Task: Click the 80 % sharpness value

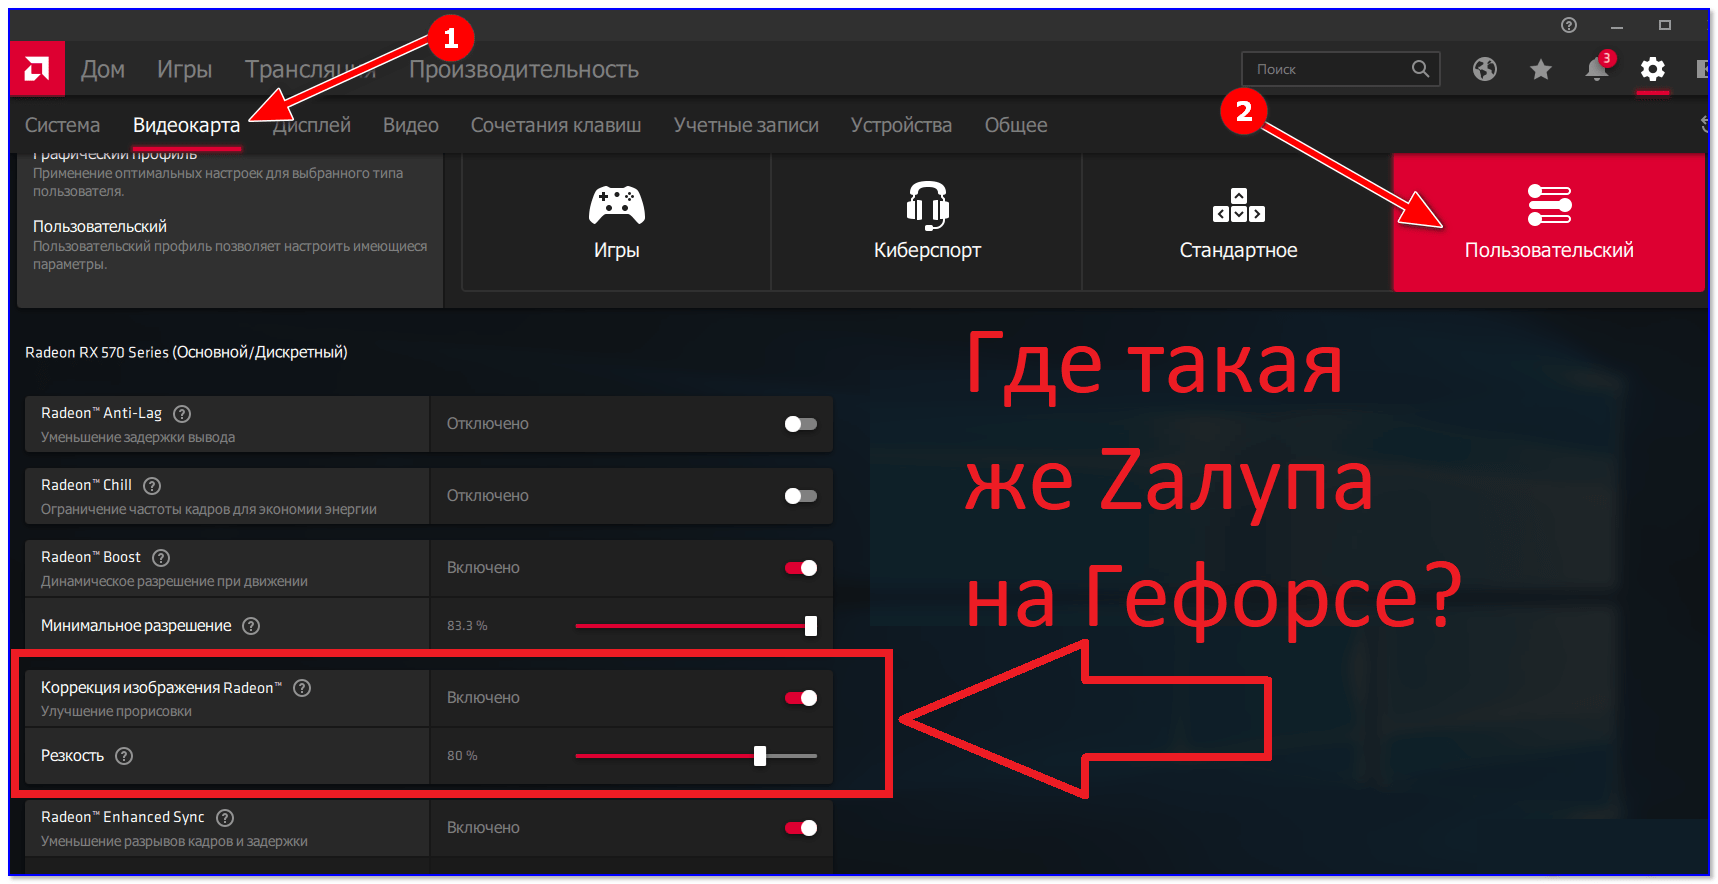Action: pyautogui.click(x=462, y=756)
